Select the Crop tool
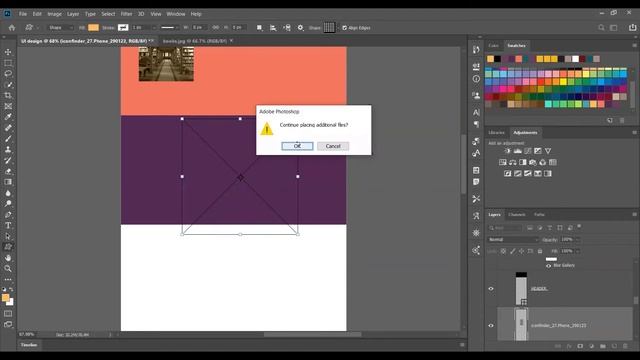Image resolution: width=640 pixels, height=360 pixels. coord(8,96)
